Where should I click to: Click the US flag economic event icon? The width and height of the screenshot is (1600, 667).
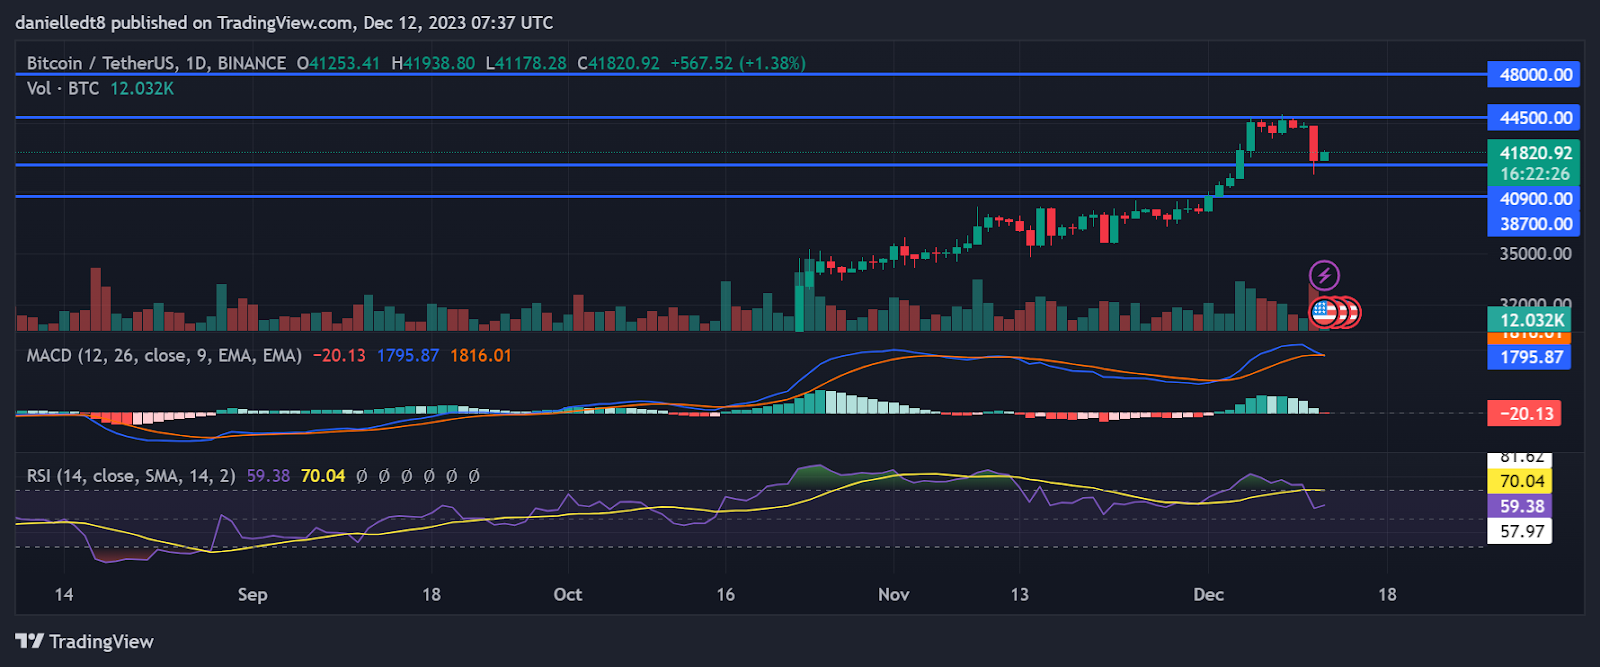tap(1325, 313)
